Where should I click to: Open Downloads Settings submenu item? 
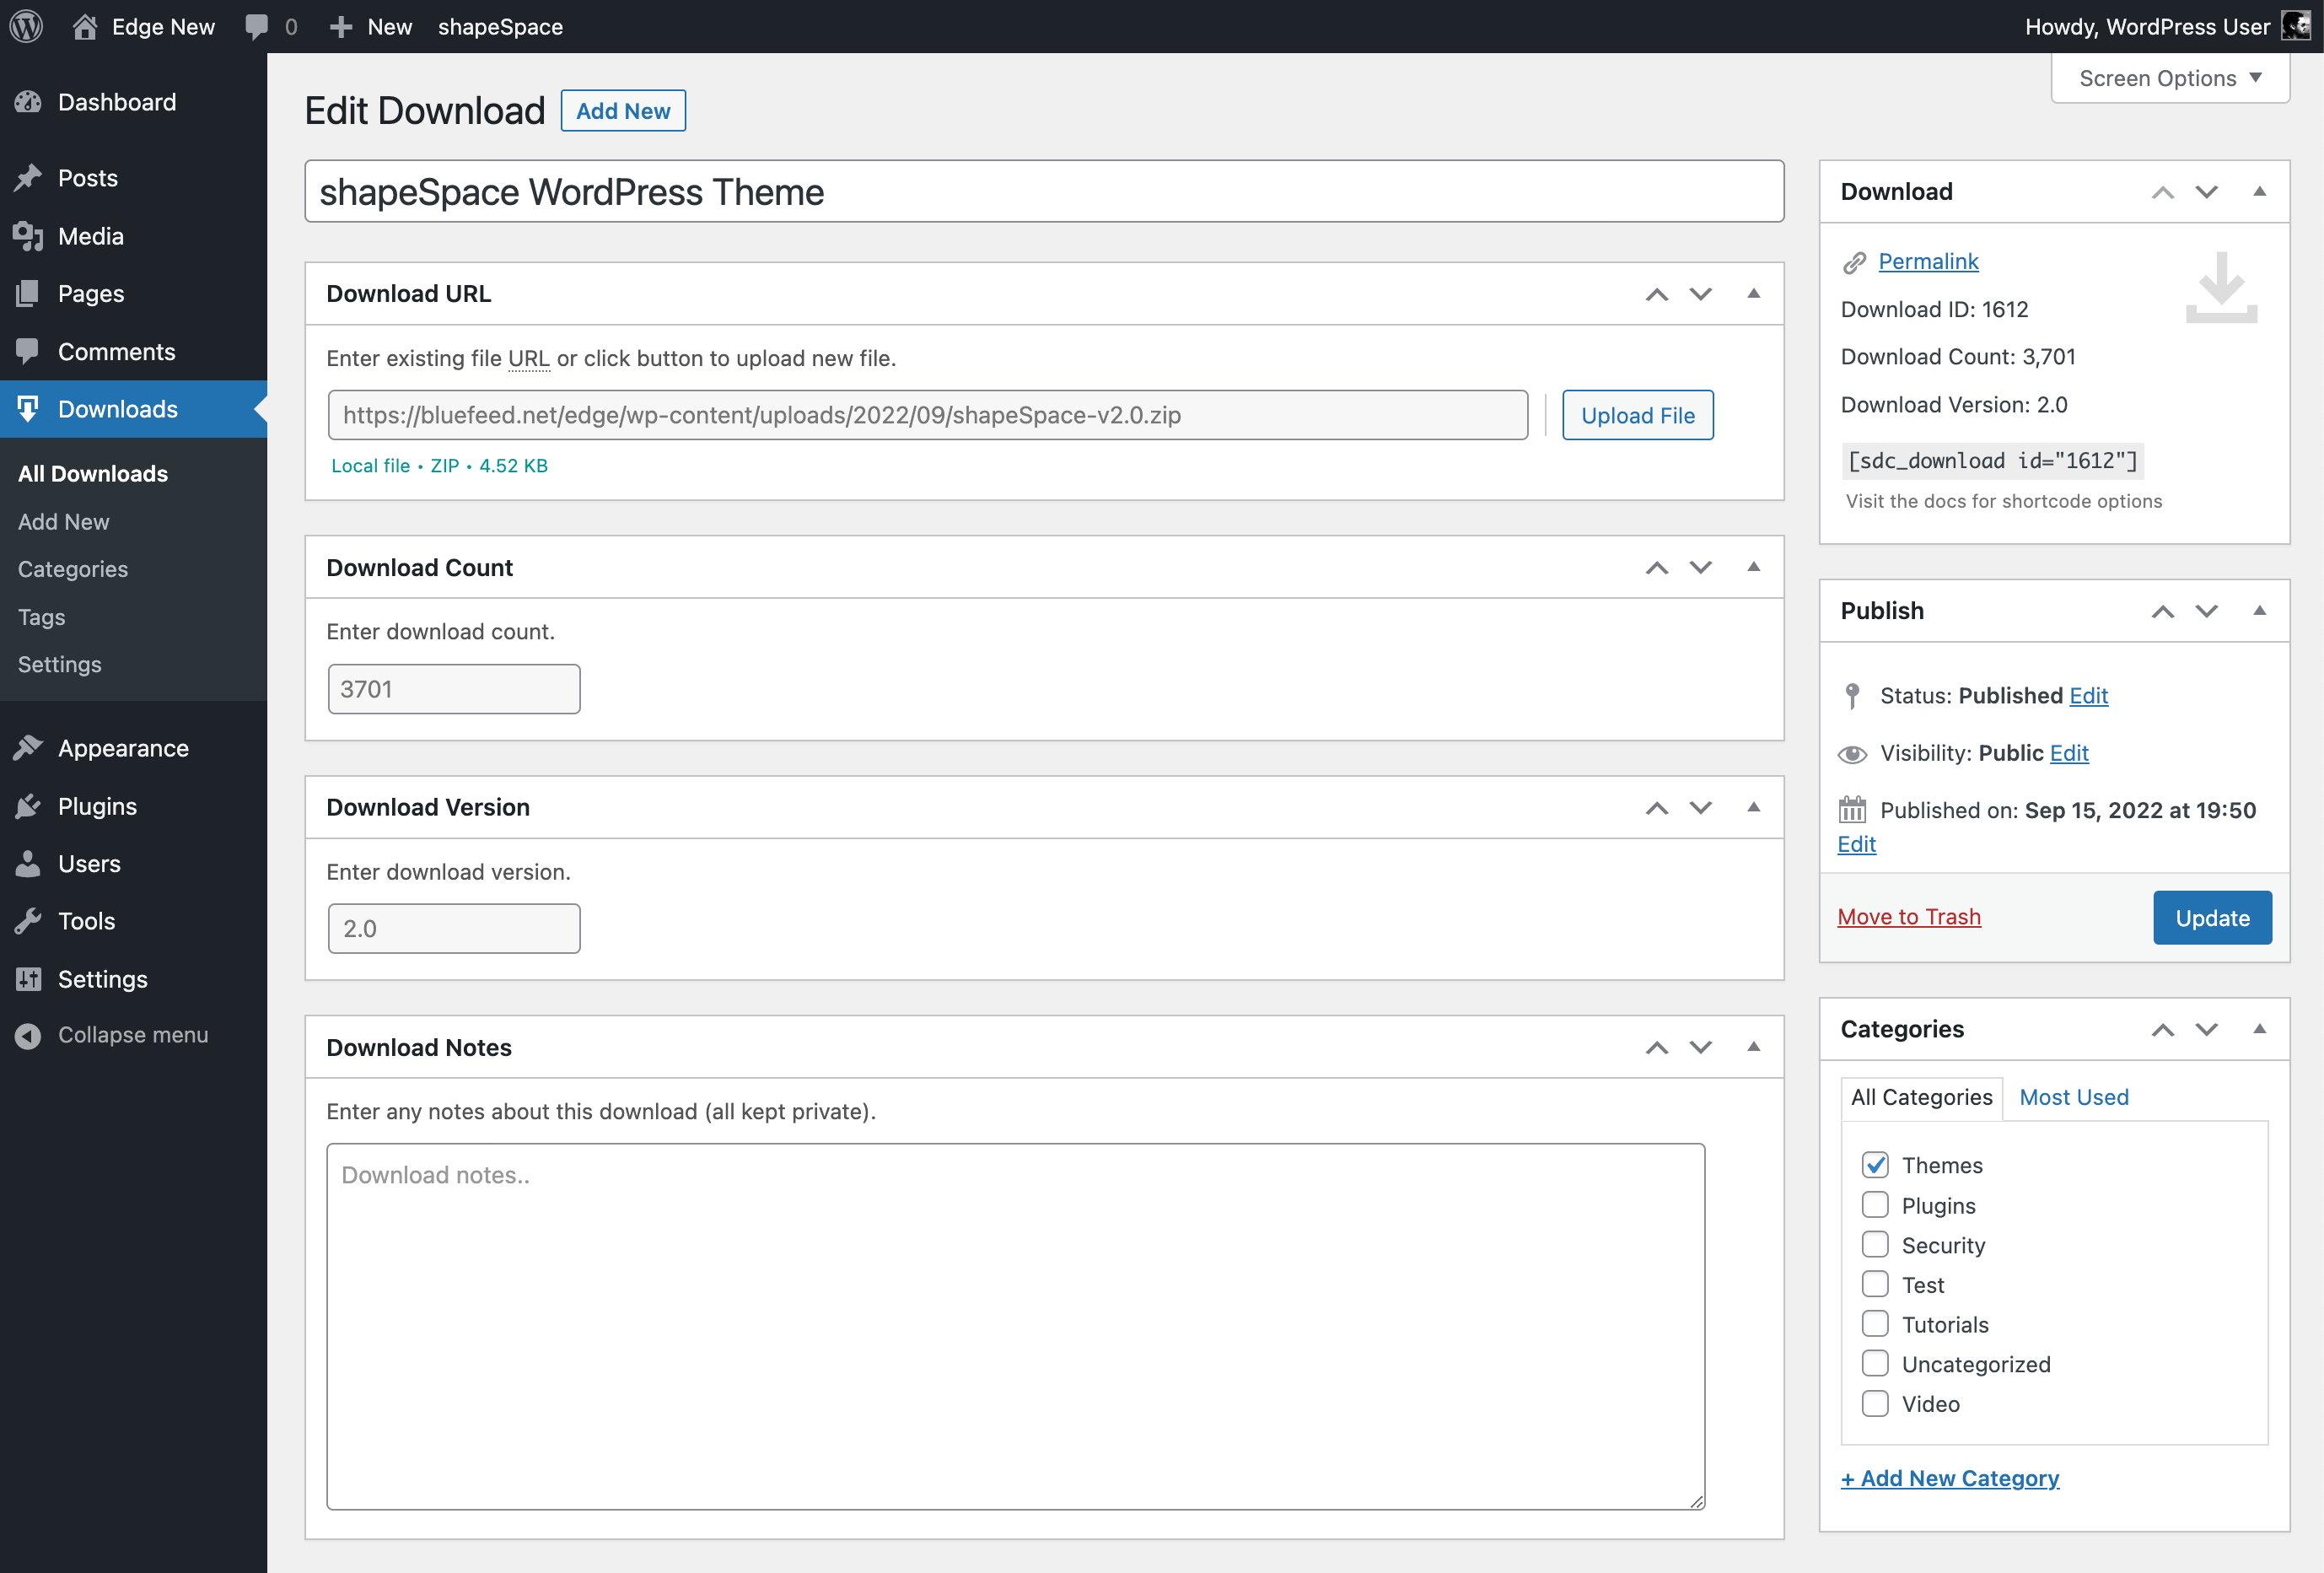[x=60, y=664]
